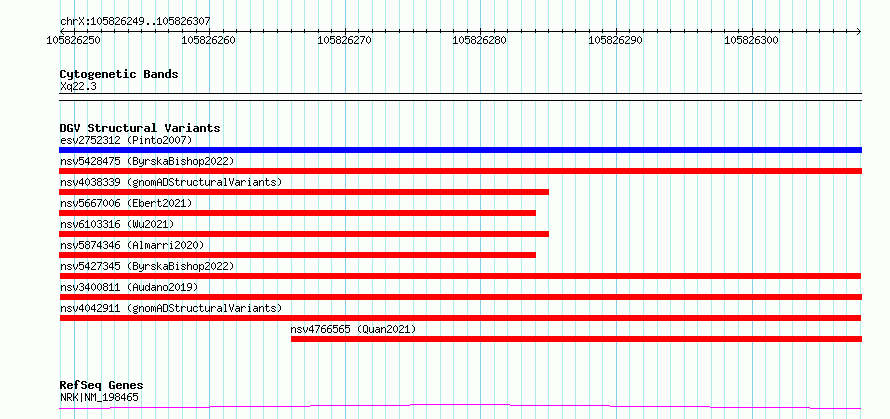Image resolution: width=890 pixels, height=419 pixels.
Task: Click the NRK|NM_198465 gene label
Action: click(x=99, y=397)
